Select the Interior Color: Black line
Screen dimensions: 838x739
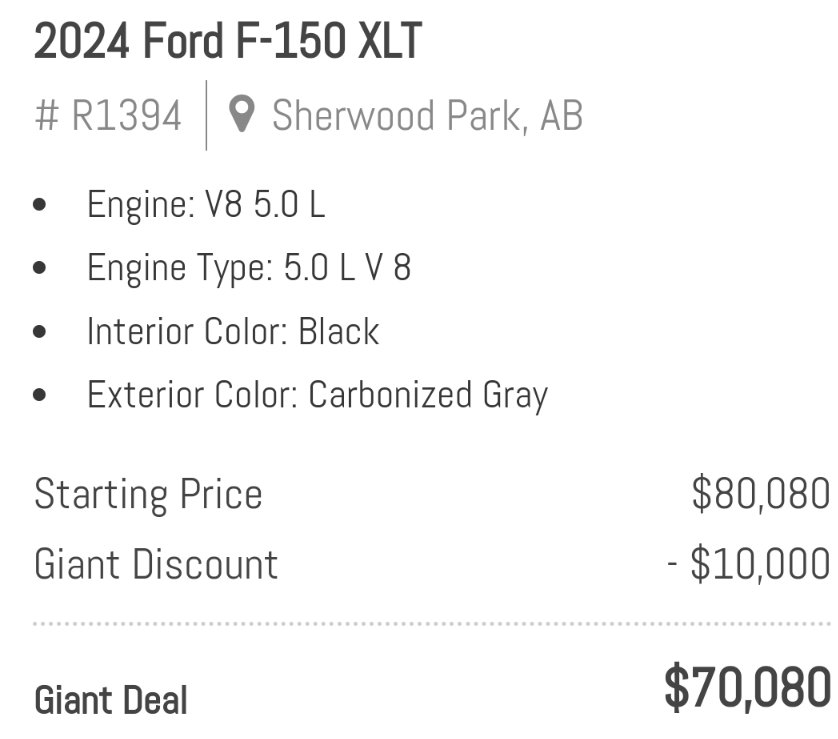tap(233, 331)
